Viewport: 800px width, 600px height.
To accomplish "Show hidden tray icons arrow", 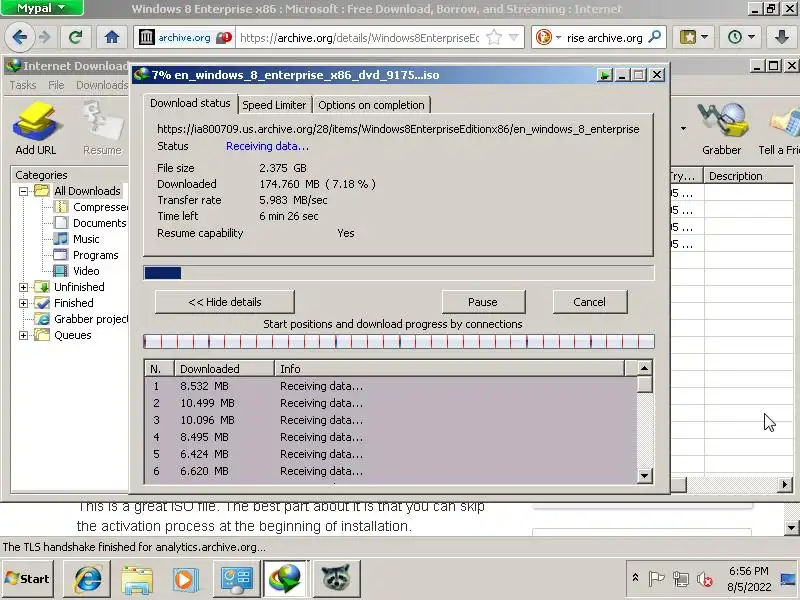I will (635, 578).
